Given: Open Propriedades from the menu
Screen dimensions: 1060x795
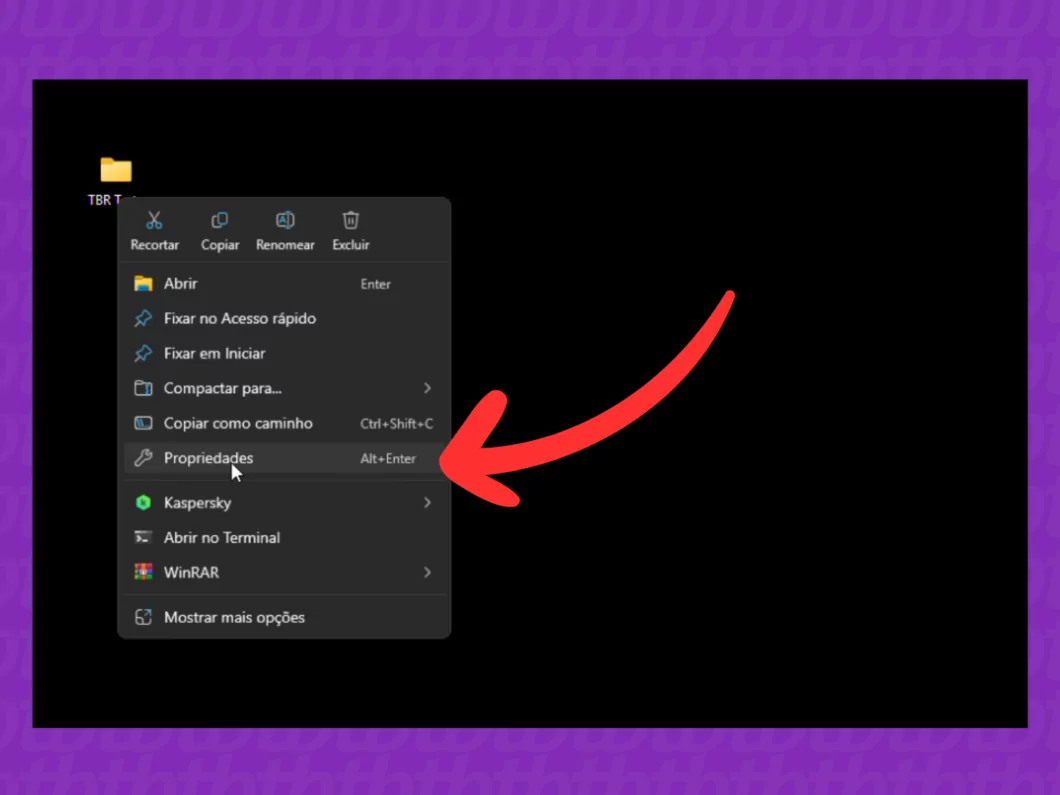Looking at the screenshot, I should [285, 458].
